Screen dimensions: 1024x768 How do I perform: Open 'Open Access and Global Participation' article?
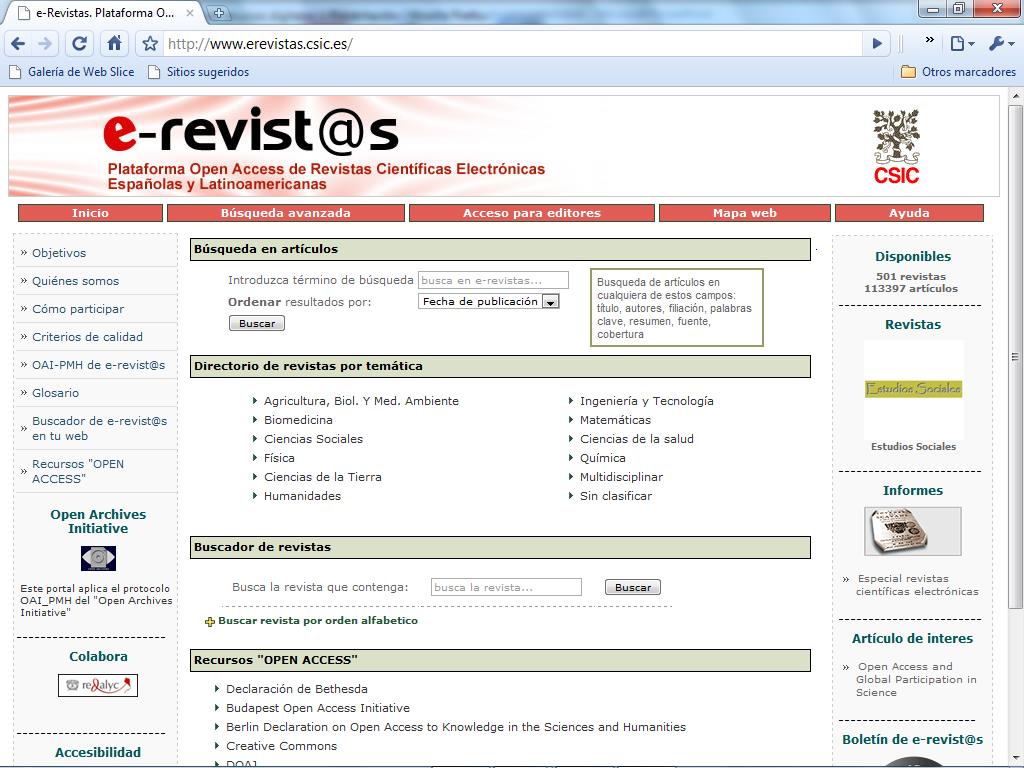(916, 679)
